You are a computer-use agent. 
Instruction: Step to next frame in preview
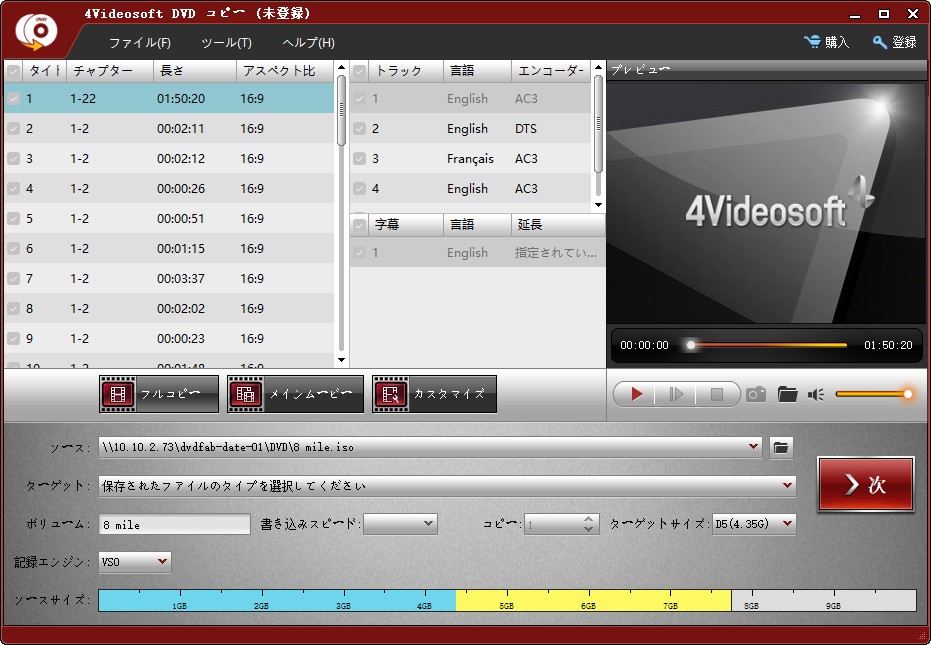point(676,394)
